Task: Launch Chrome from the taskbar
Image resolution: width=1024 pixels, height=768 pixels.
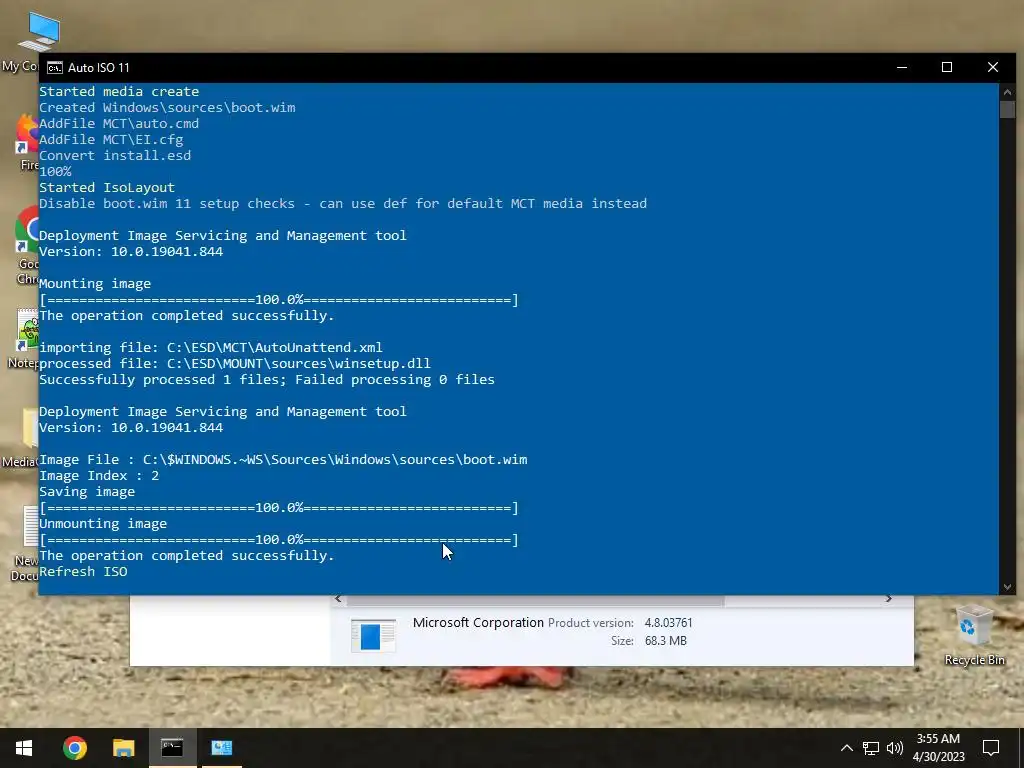Action: coord(74,748)
